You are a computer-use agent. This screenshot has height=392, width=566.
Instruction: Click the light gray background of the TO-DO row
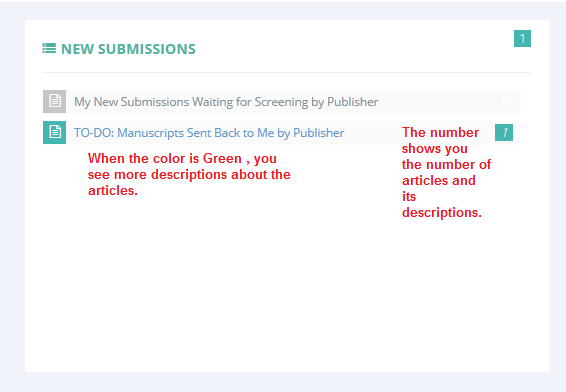[x=372, y=133]
